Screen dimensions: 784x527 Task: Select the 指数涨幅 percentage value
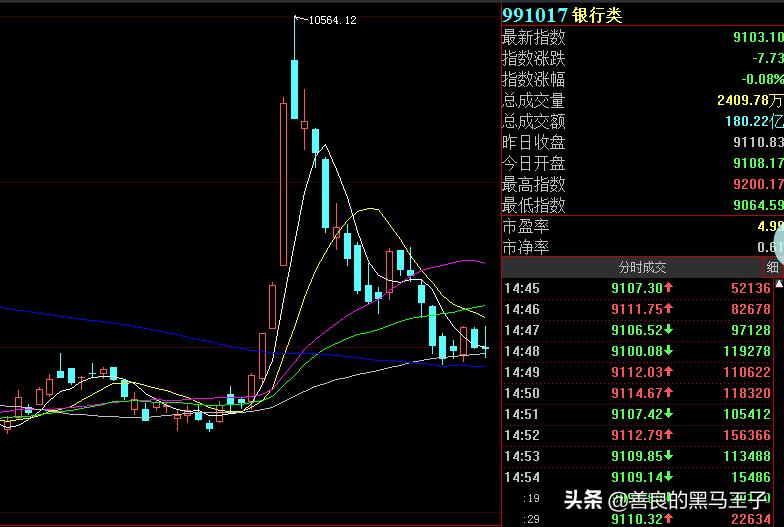(762, 79)
